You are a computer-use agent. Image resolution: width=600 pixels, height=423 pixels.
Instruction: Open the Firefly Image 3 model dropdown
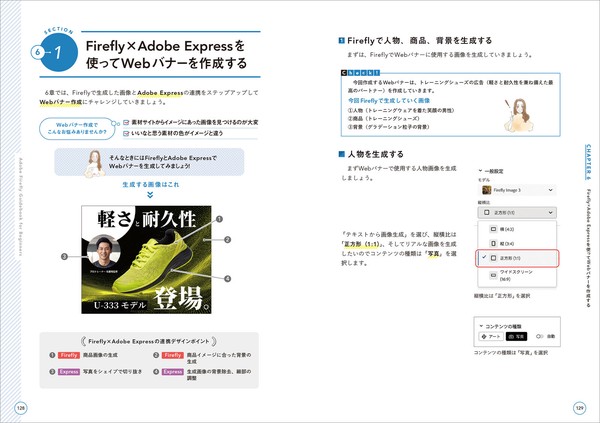coord(517,190)
